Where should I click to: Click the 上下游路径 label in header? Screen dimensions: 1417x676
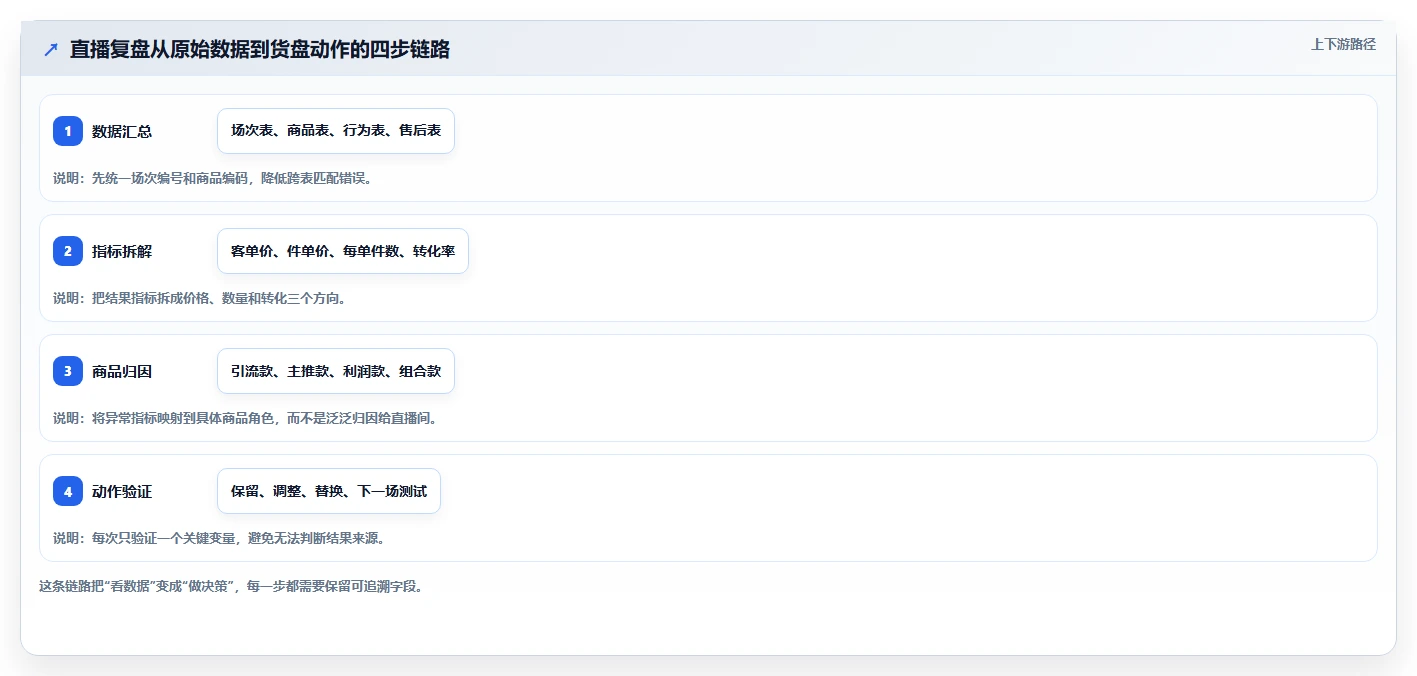click(1343, 45)
